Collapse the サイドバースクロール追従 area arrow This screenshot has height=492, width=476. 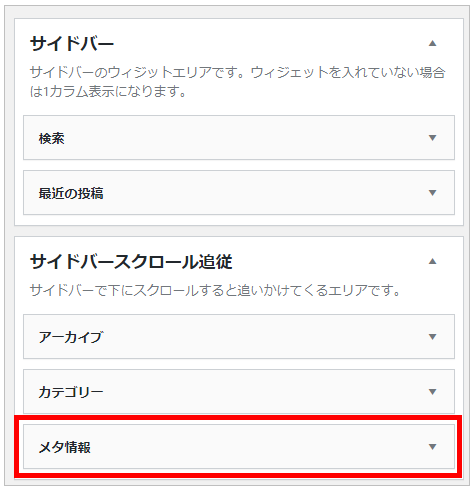432,261
